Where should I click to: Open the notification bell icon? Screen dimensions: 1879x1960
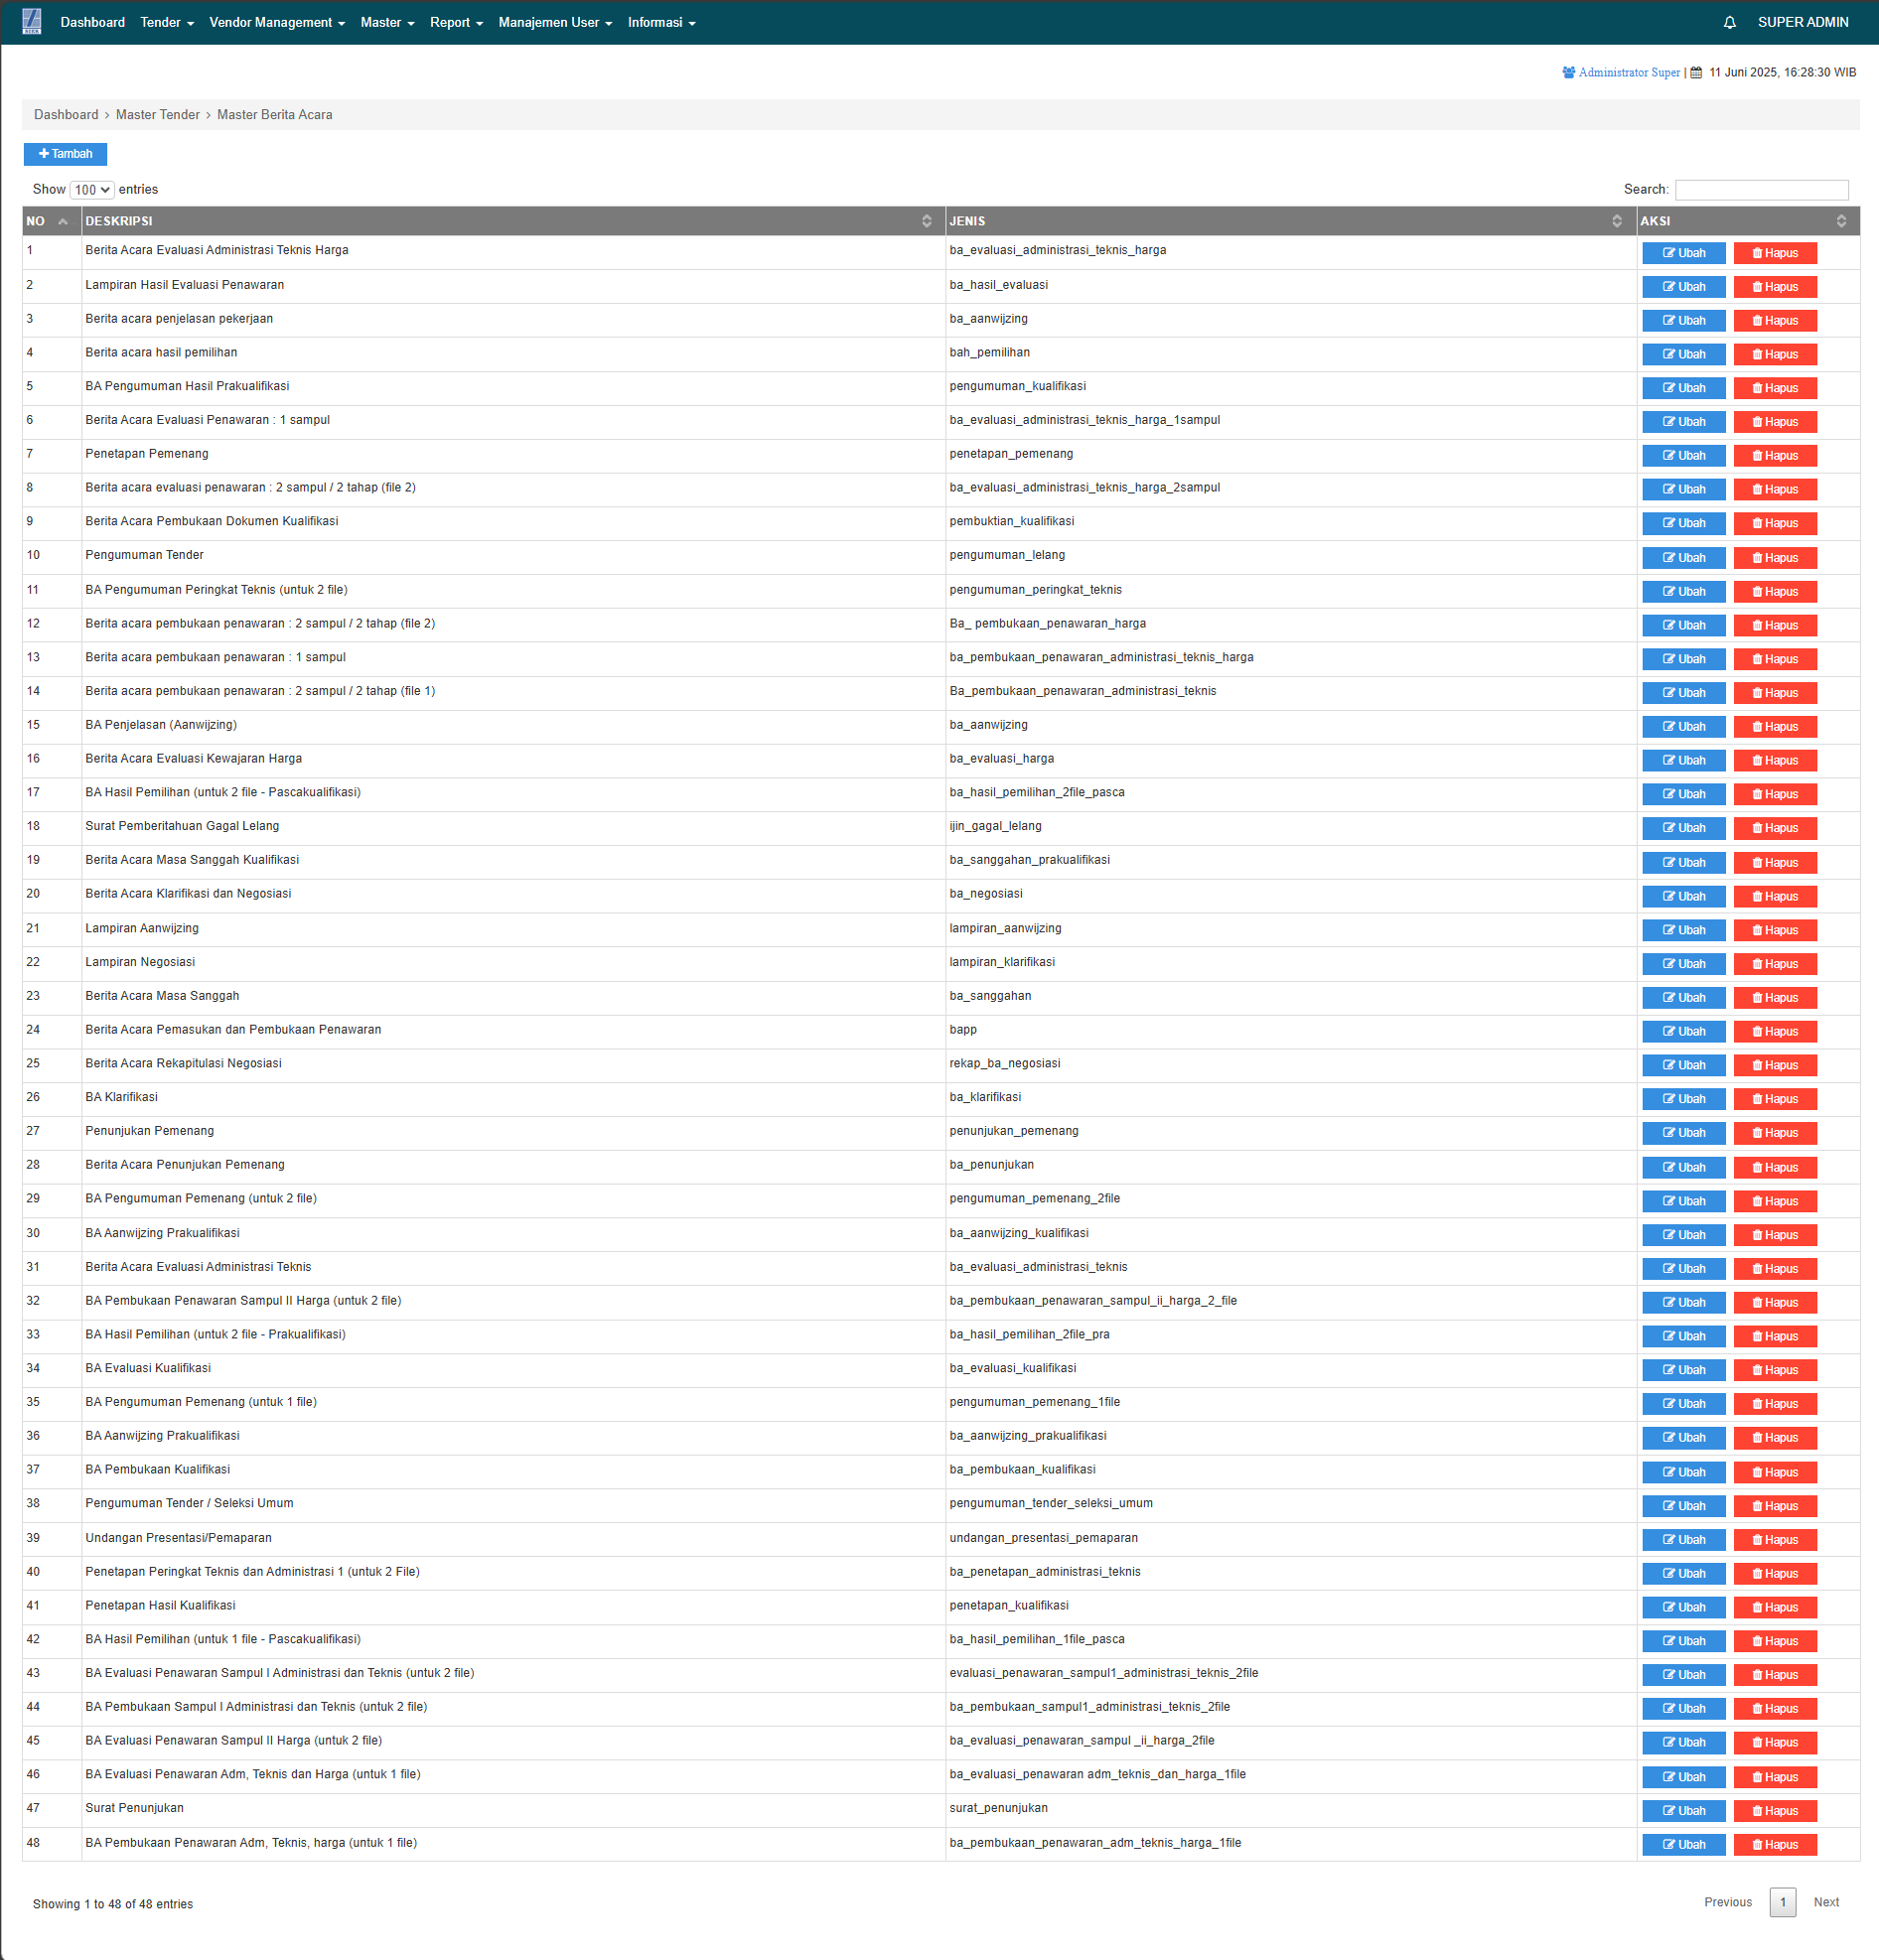pos(1729,22)
